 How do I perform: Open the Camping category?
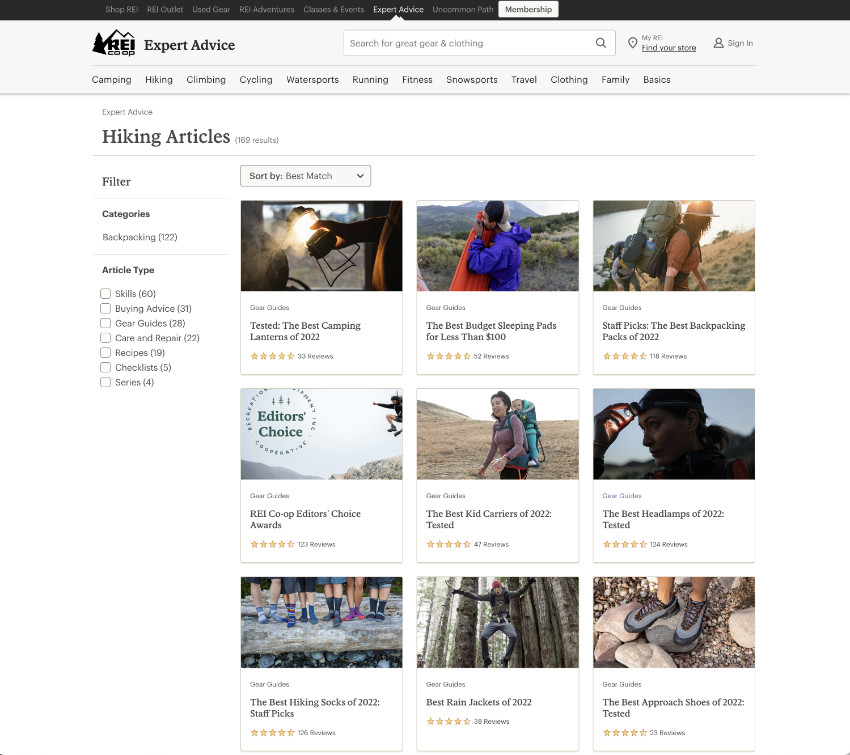click(x=111, y=80)
